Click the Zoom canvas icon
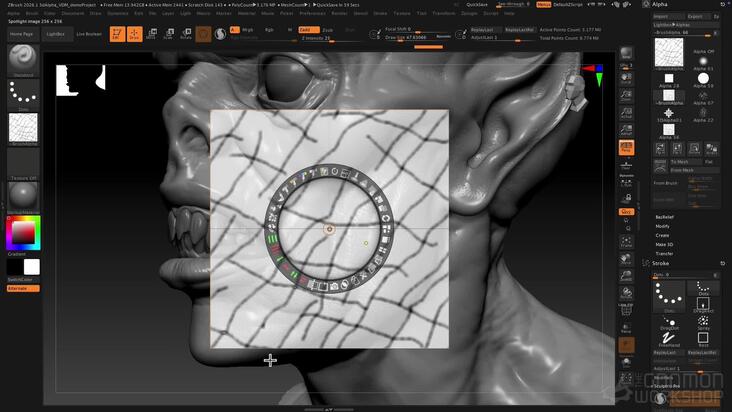The width and height of the screenshot is (732, 412). click(626, 96)
